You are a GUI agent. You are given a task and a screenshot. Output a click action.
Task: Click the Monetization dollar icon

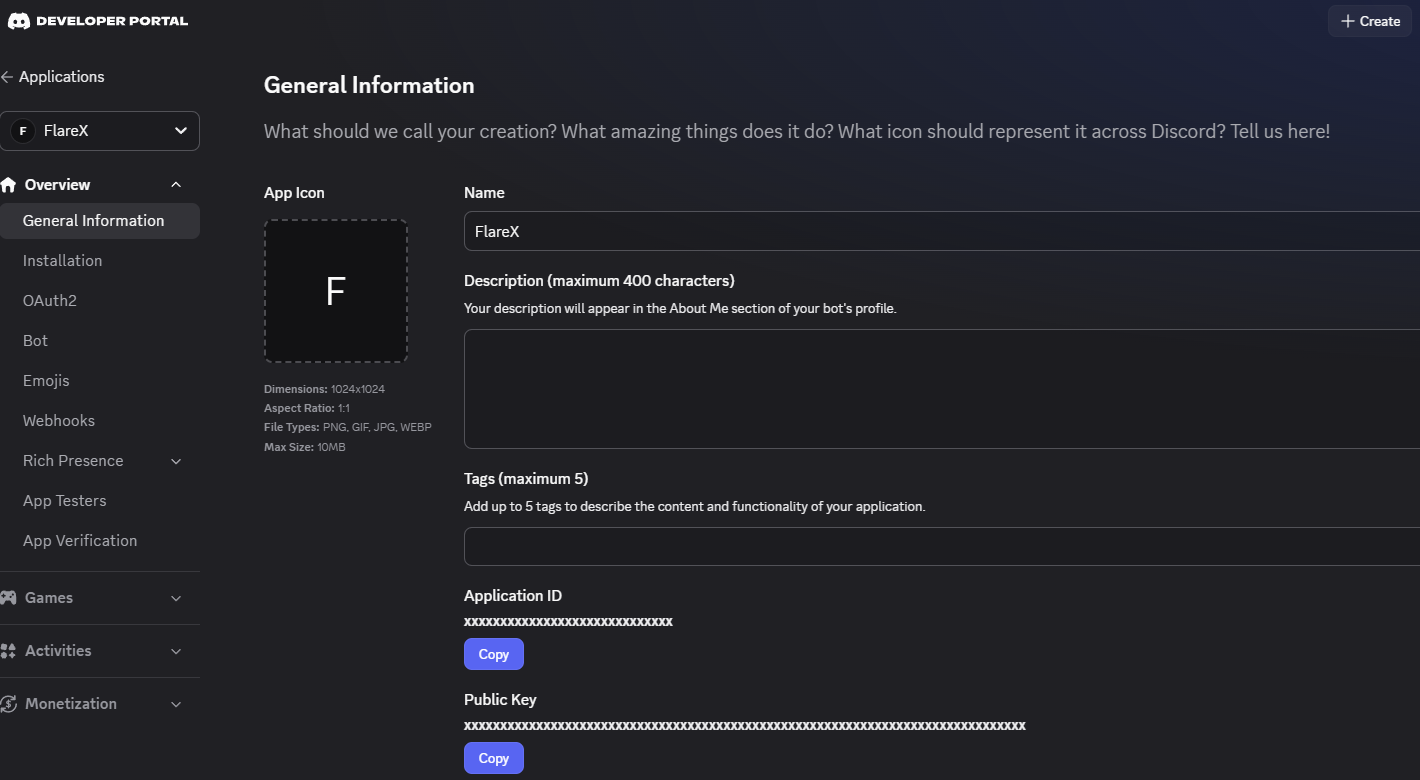[x=8, y=704]
